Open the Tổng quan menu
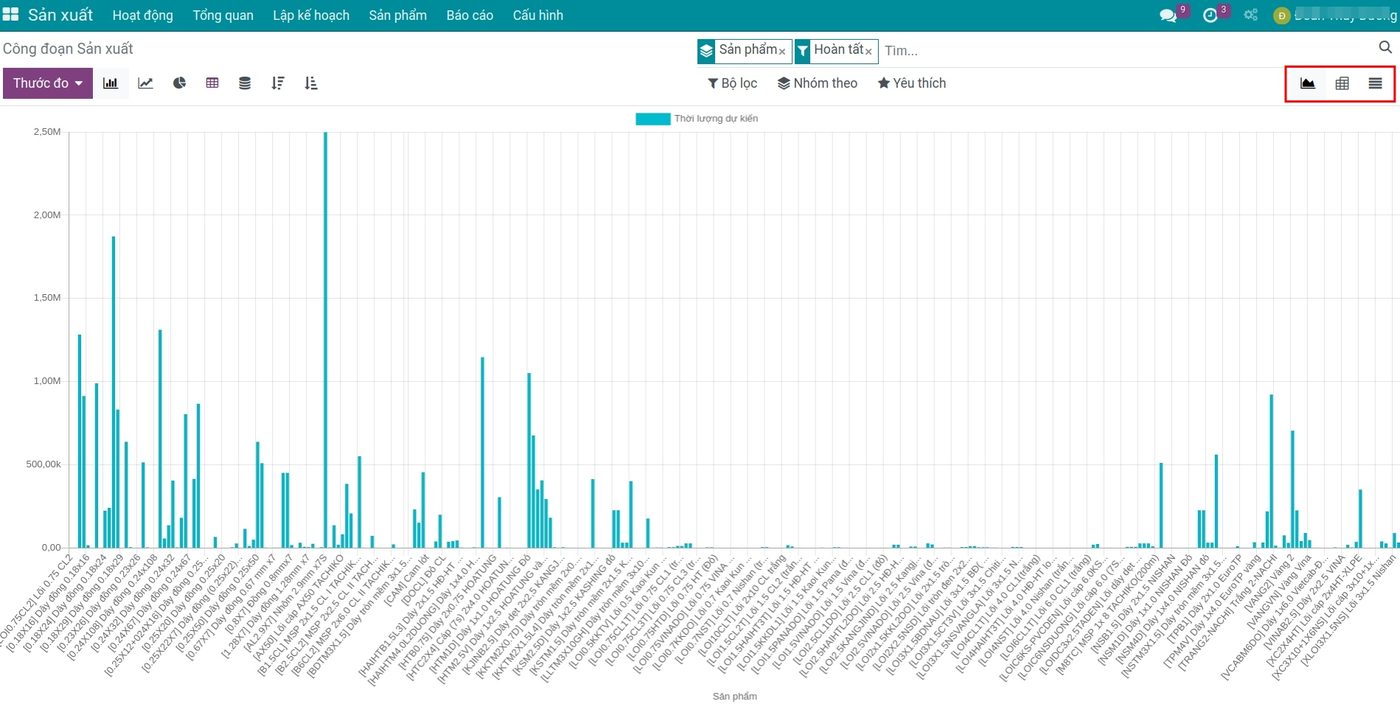1400x704 pixels. coord(223,15)
